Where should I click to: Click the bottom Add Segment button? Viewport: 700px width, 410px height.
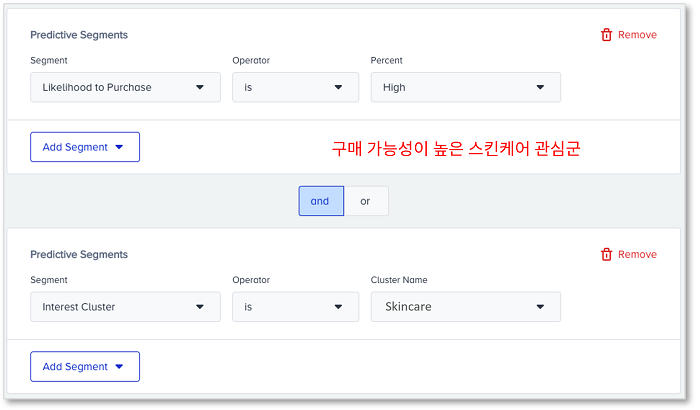[x=85, y=367]
